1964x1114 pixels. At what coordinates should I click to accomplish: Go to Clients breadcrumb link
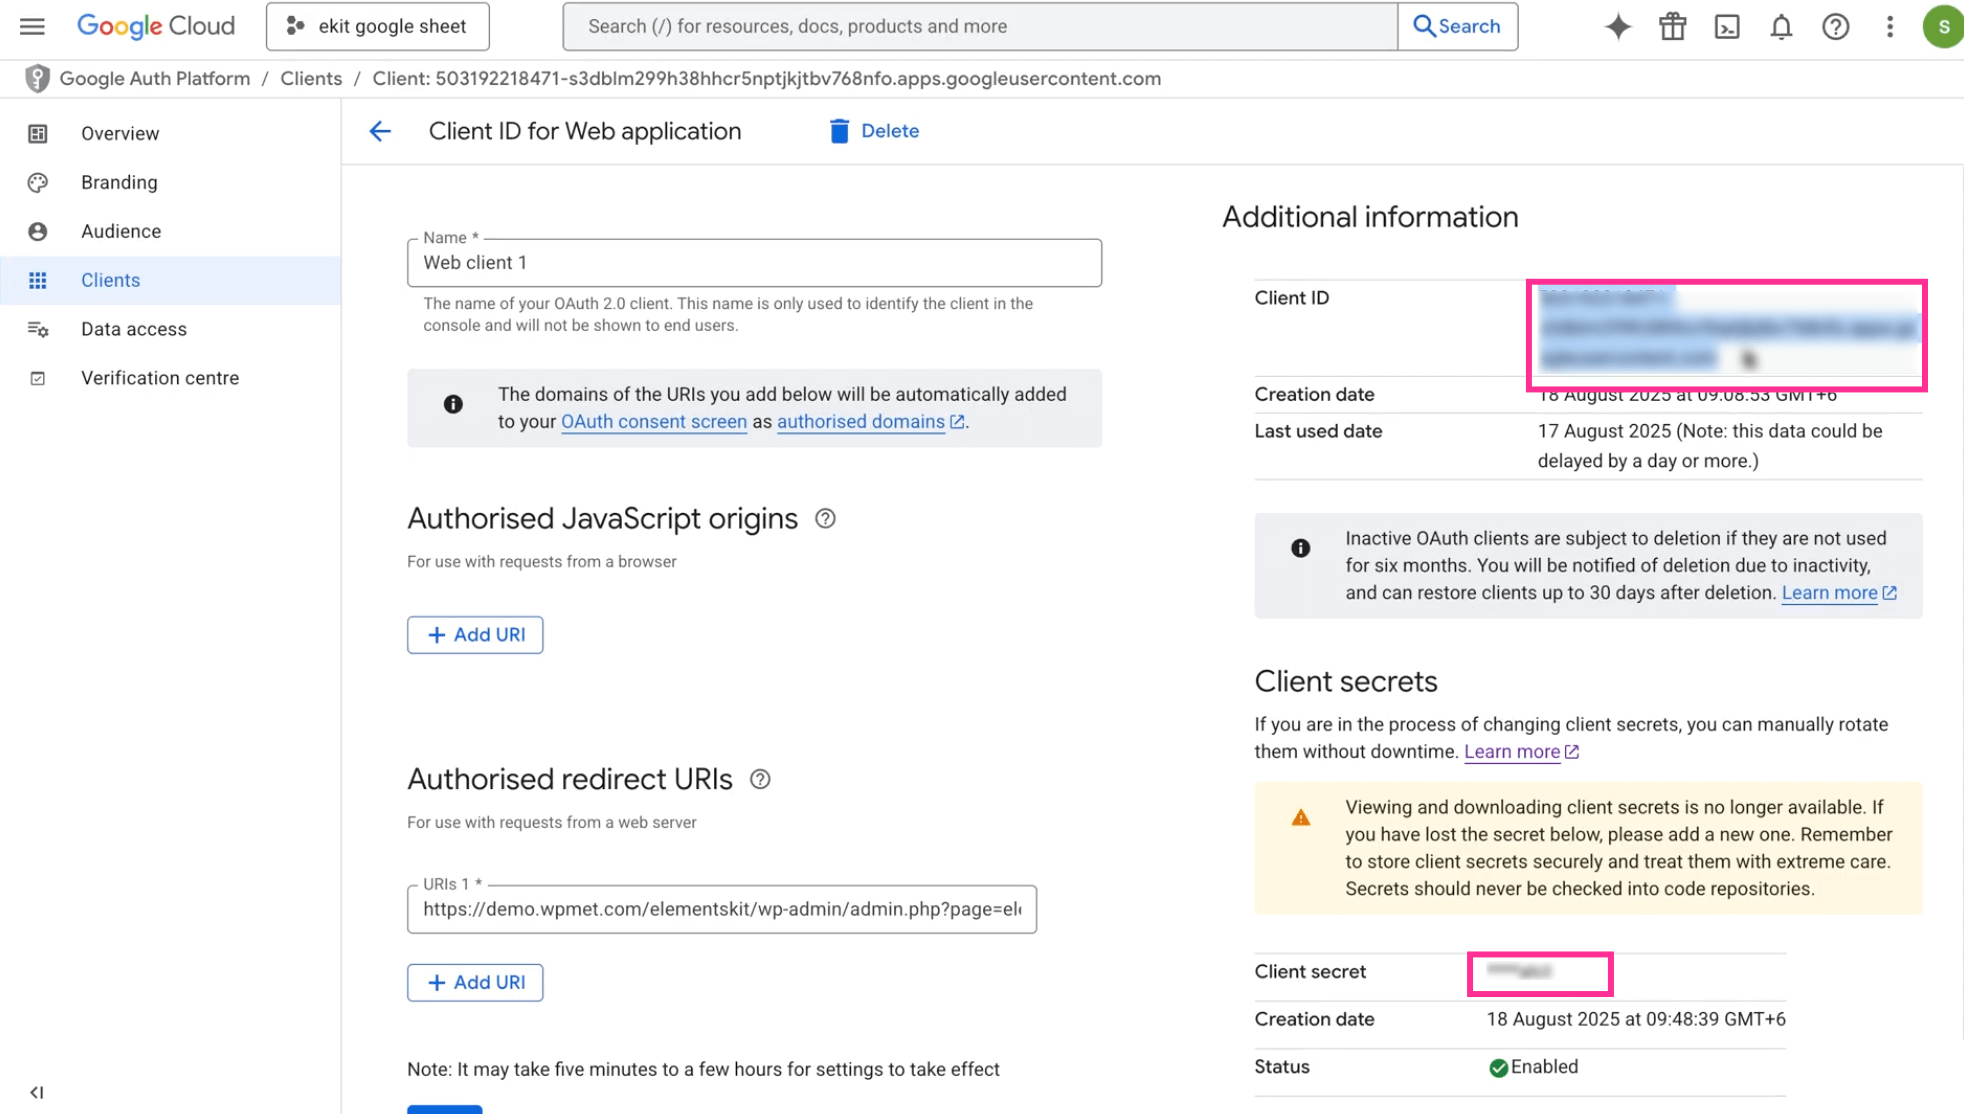pos(311,78)
